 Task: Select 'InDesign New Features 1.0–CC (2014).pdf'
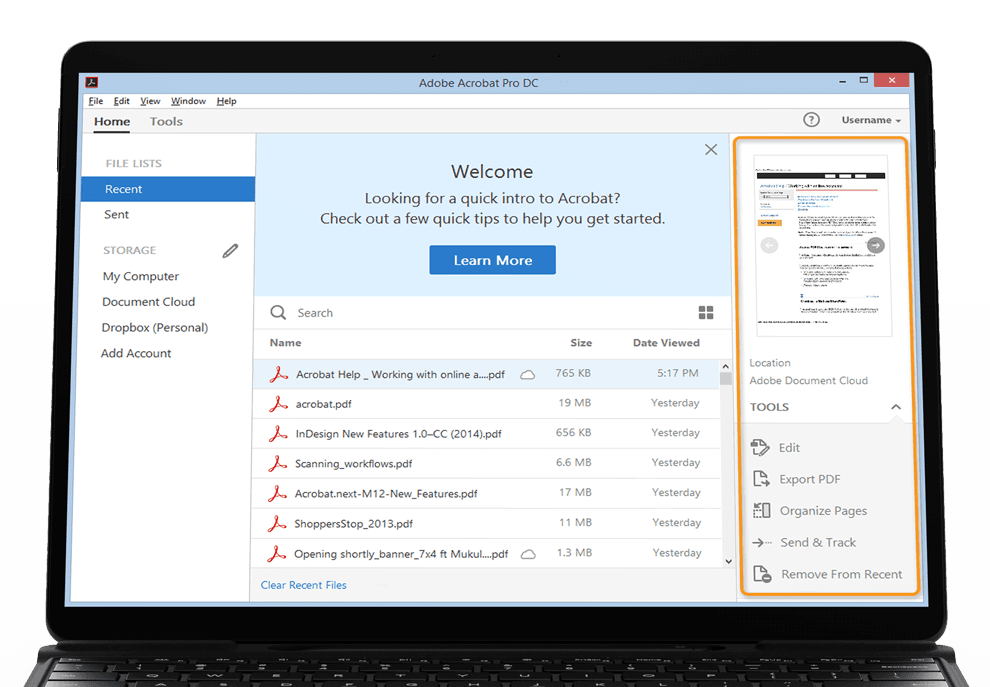[398, 434]
